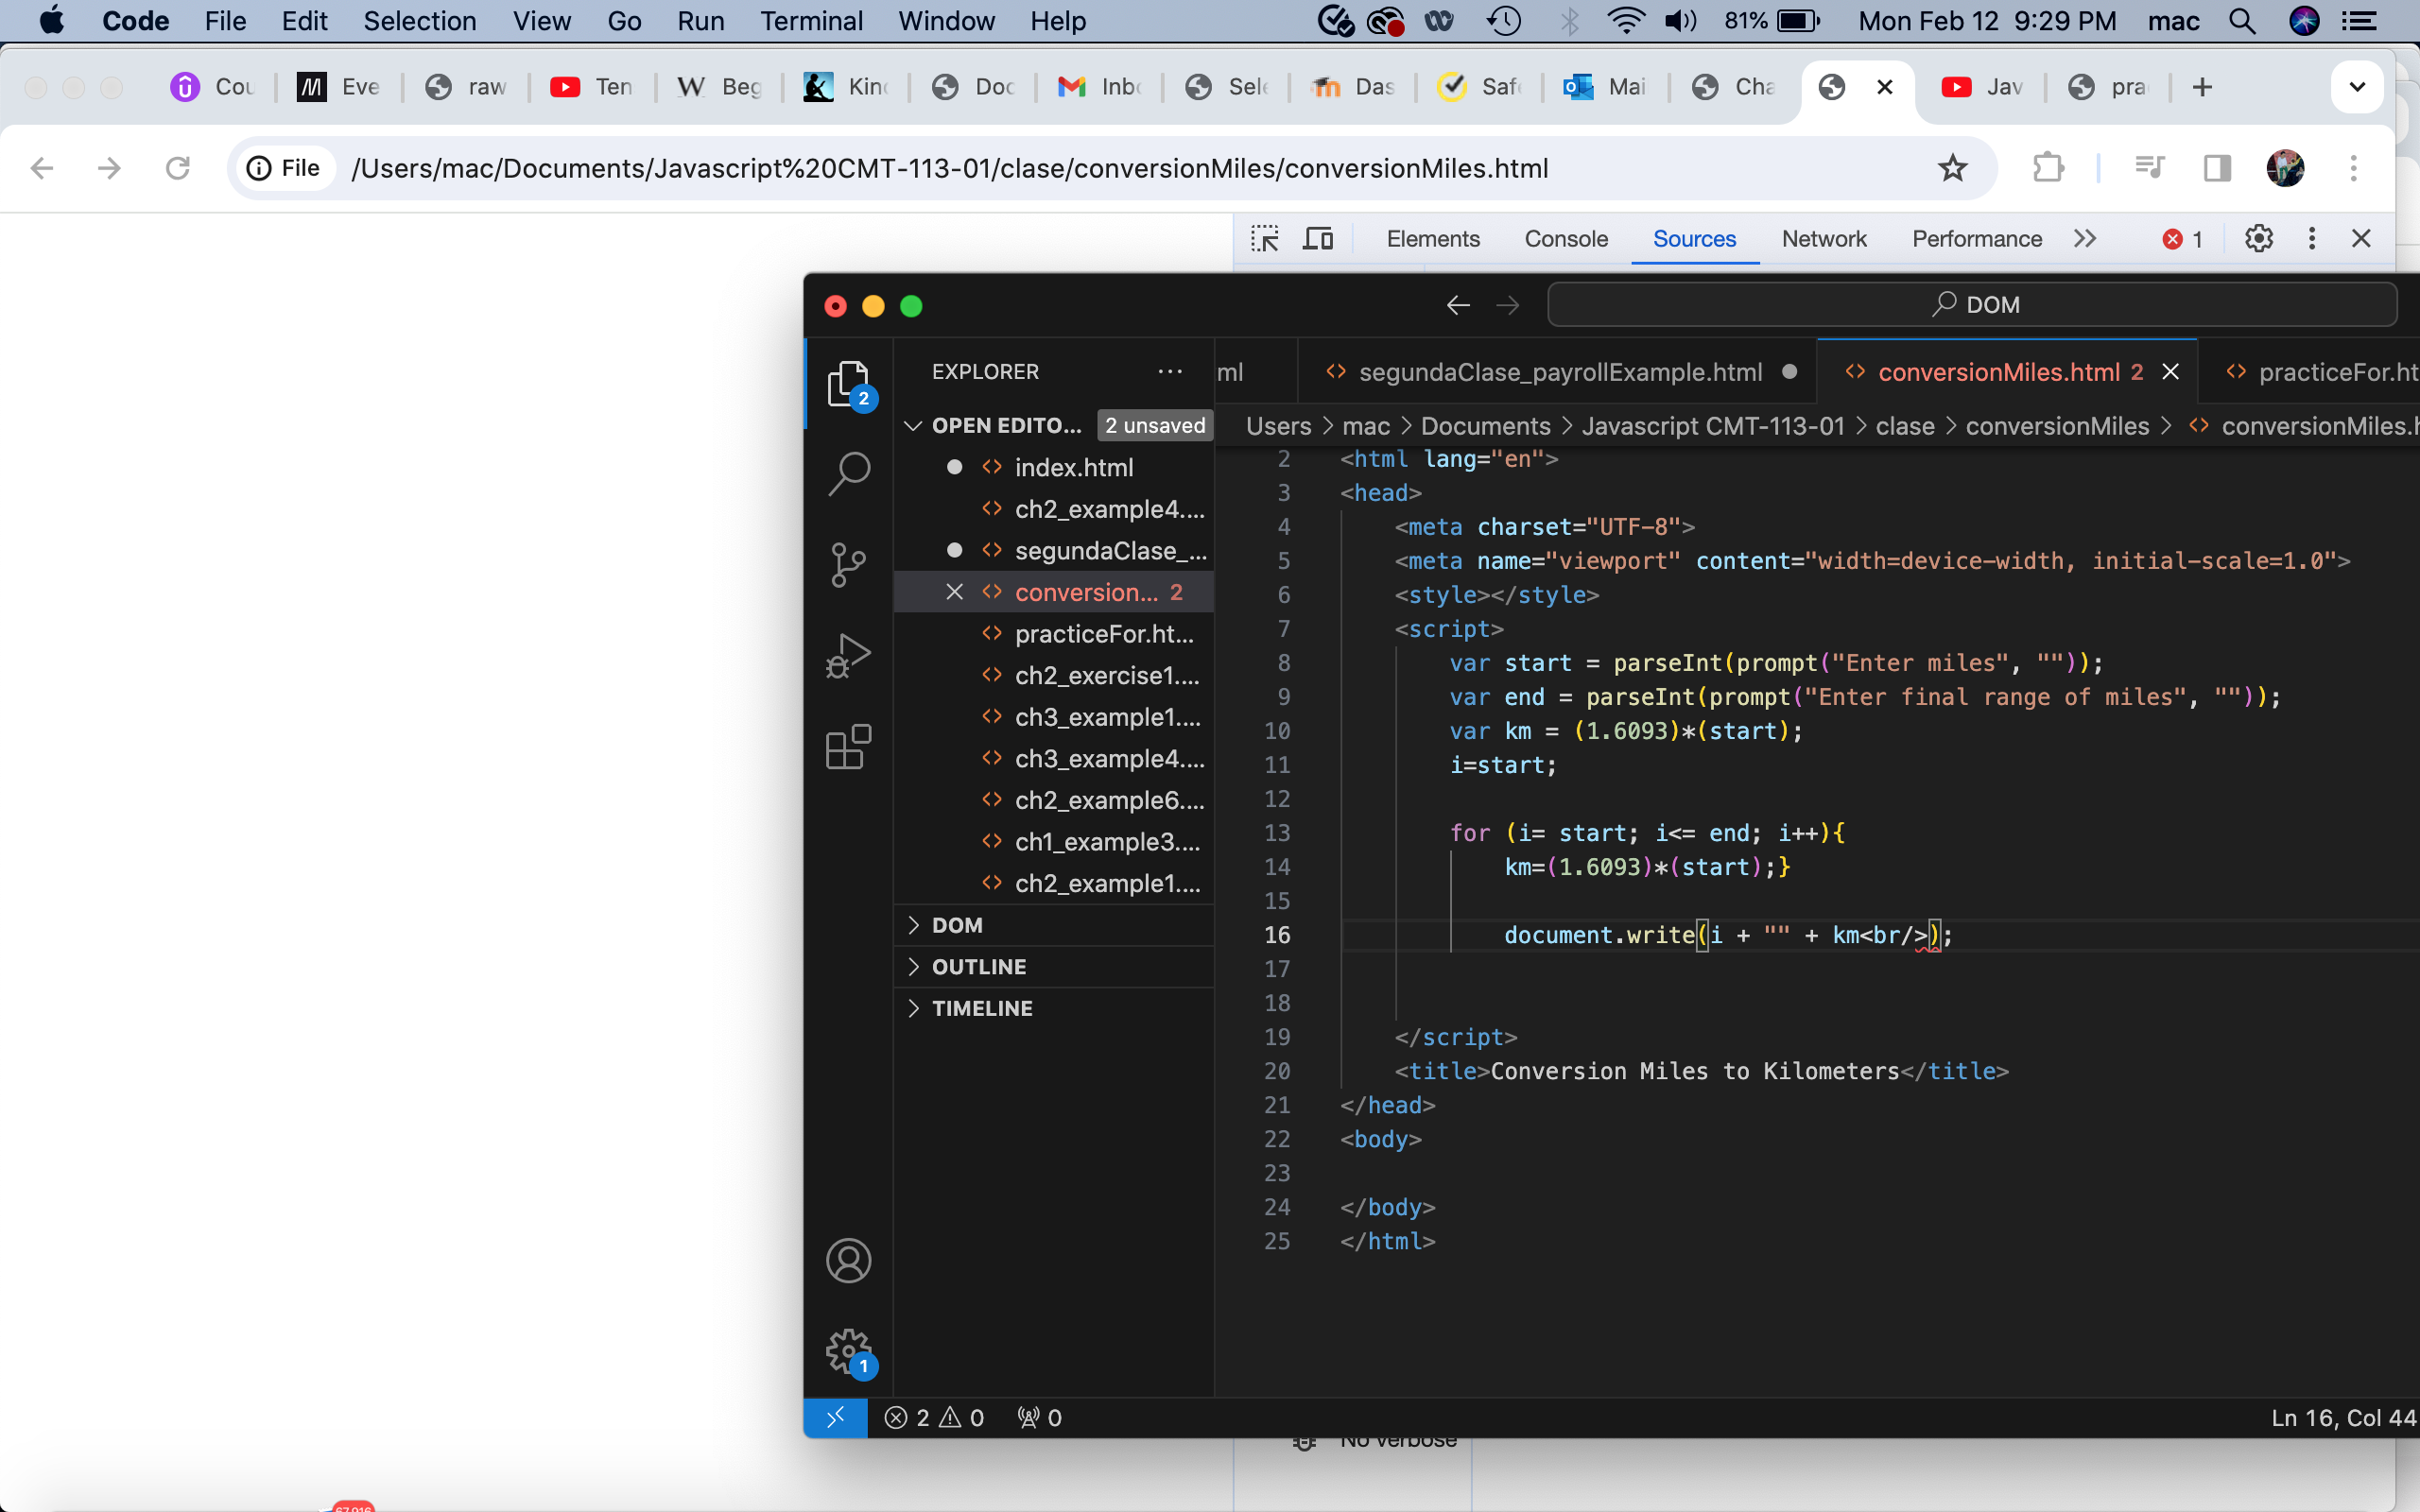Click DevTools inspect element picker icon
Viewport: 2420px width, 1512px height.
click(x=1264, y=239)
